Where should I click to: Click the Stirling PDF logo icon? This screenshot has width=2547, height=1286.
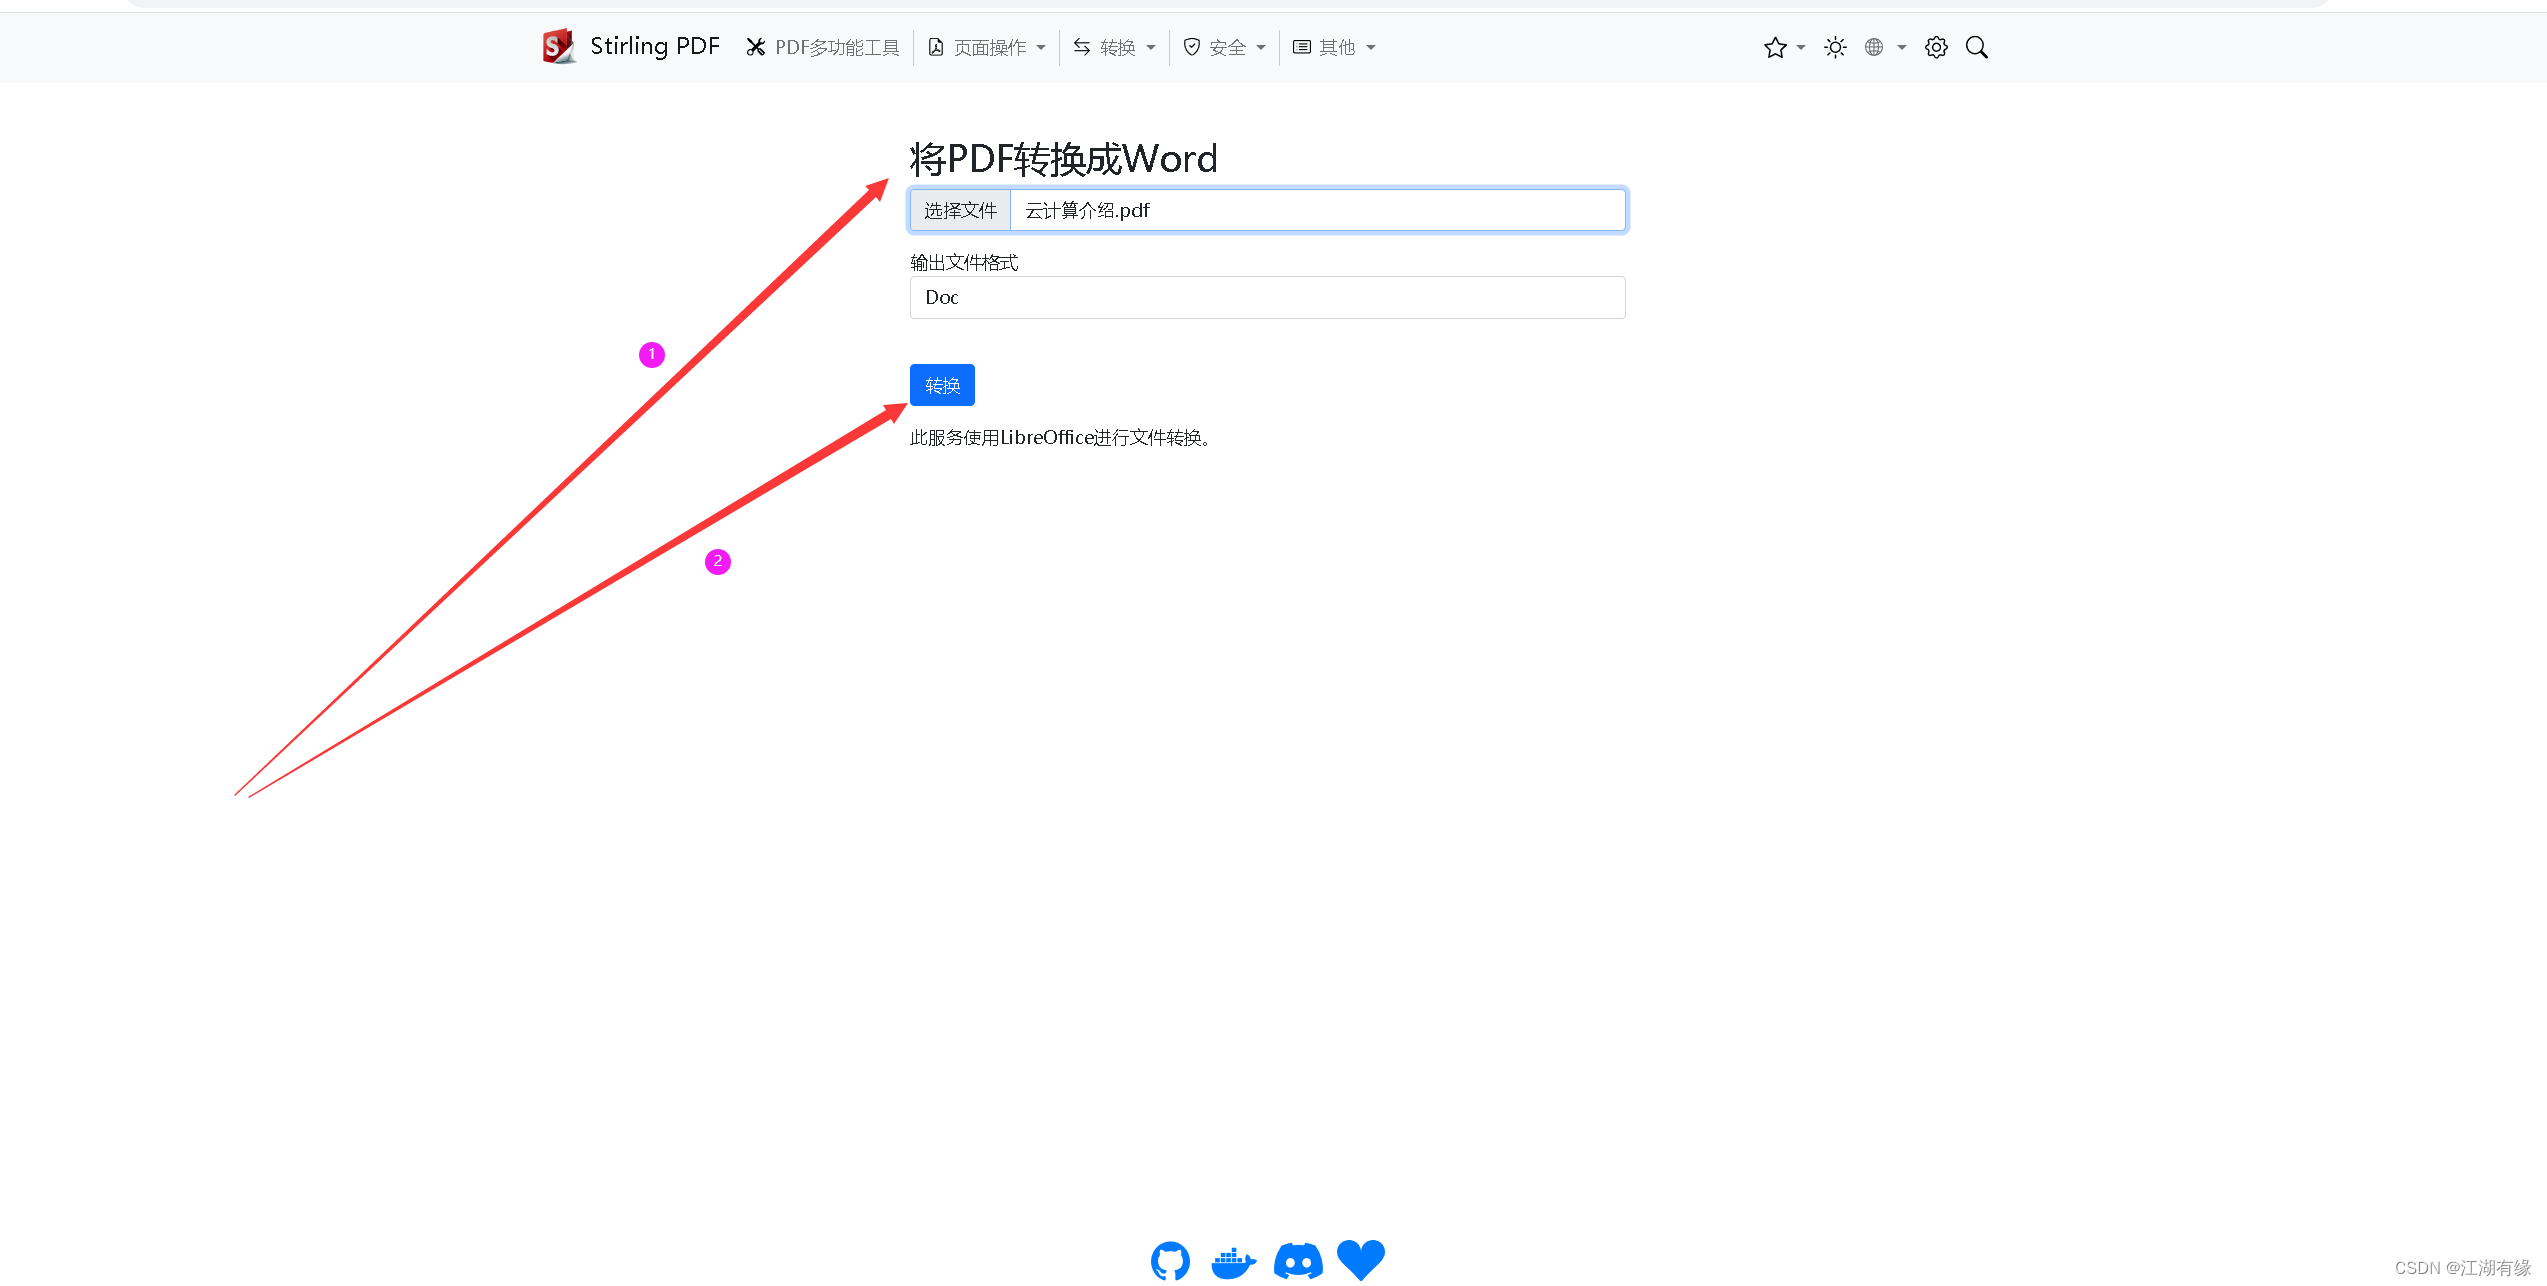pos(558,47)
